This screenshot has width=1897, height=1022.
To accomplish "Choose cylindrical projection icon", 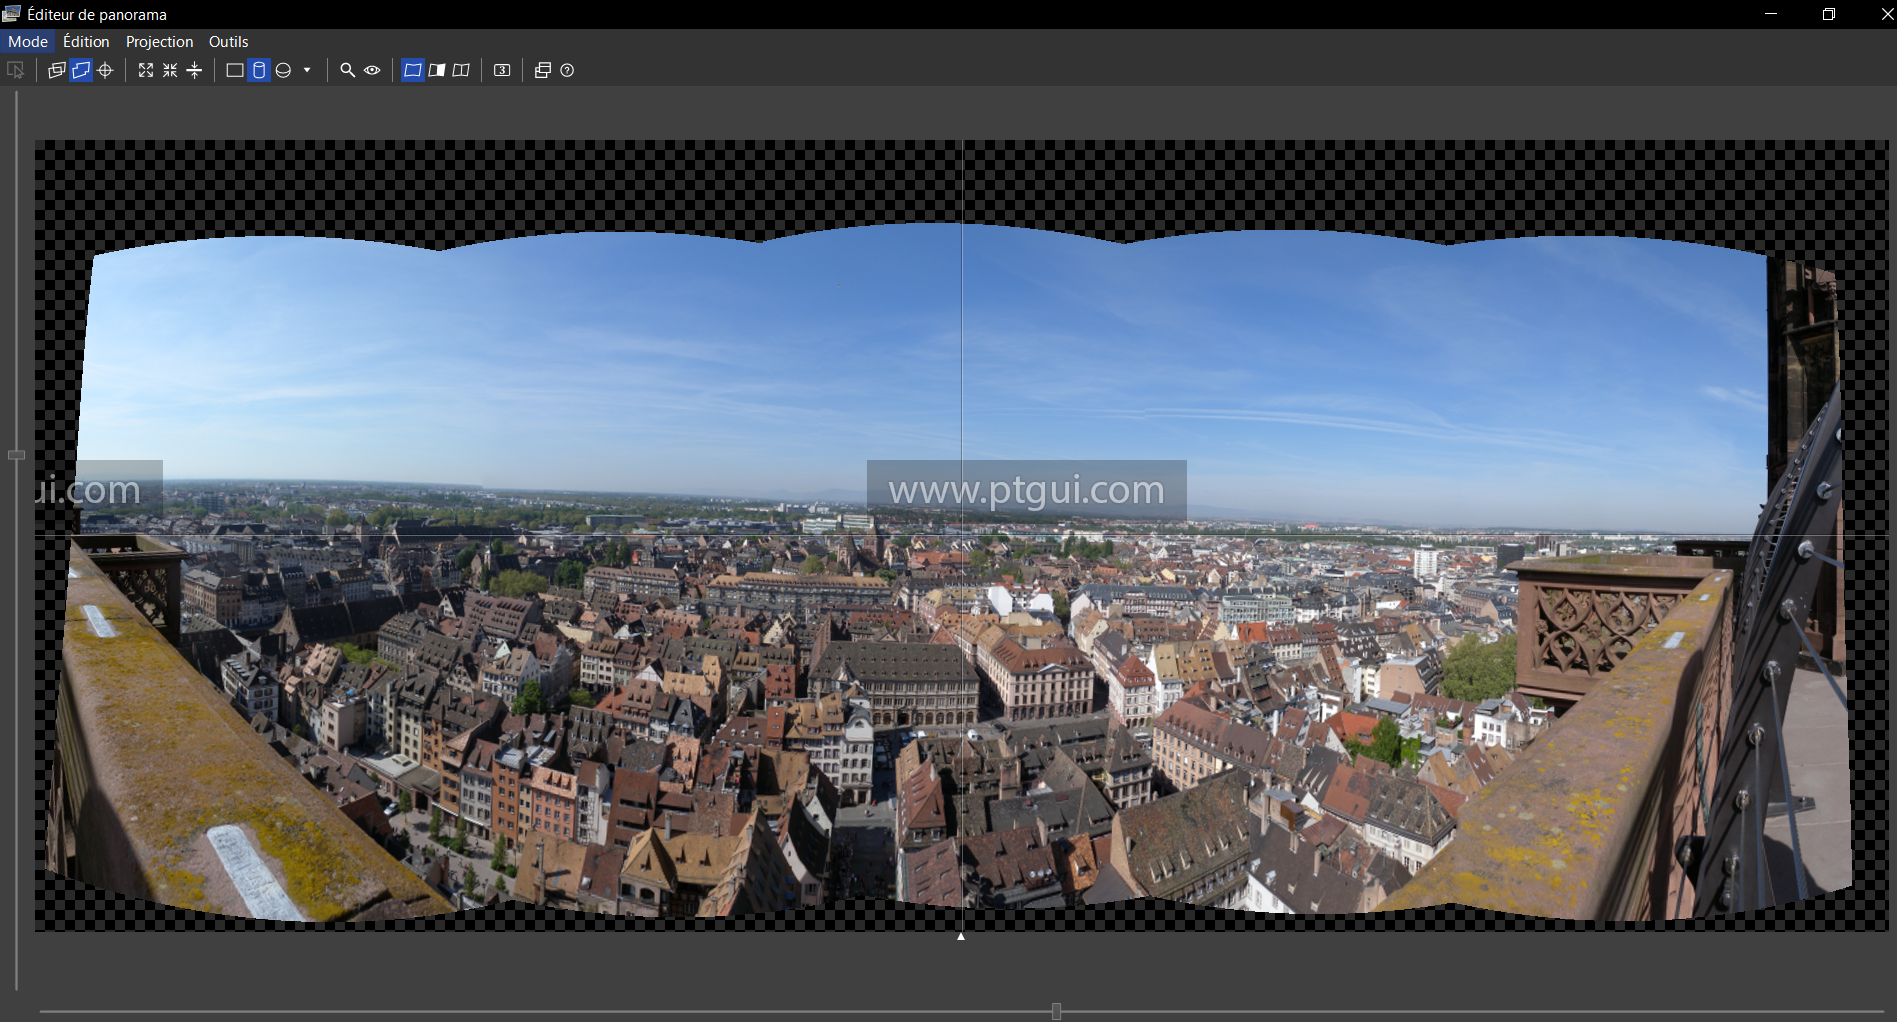I will [259, 70].
